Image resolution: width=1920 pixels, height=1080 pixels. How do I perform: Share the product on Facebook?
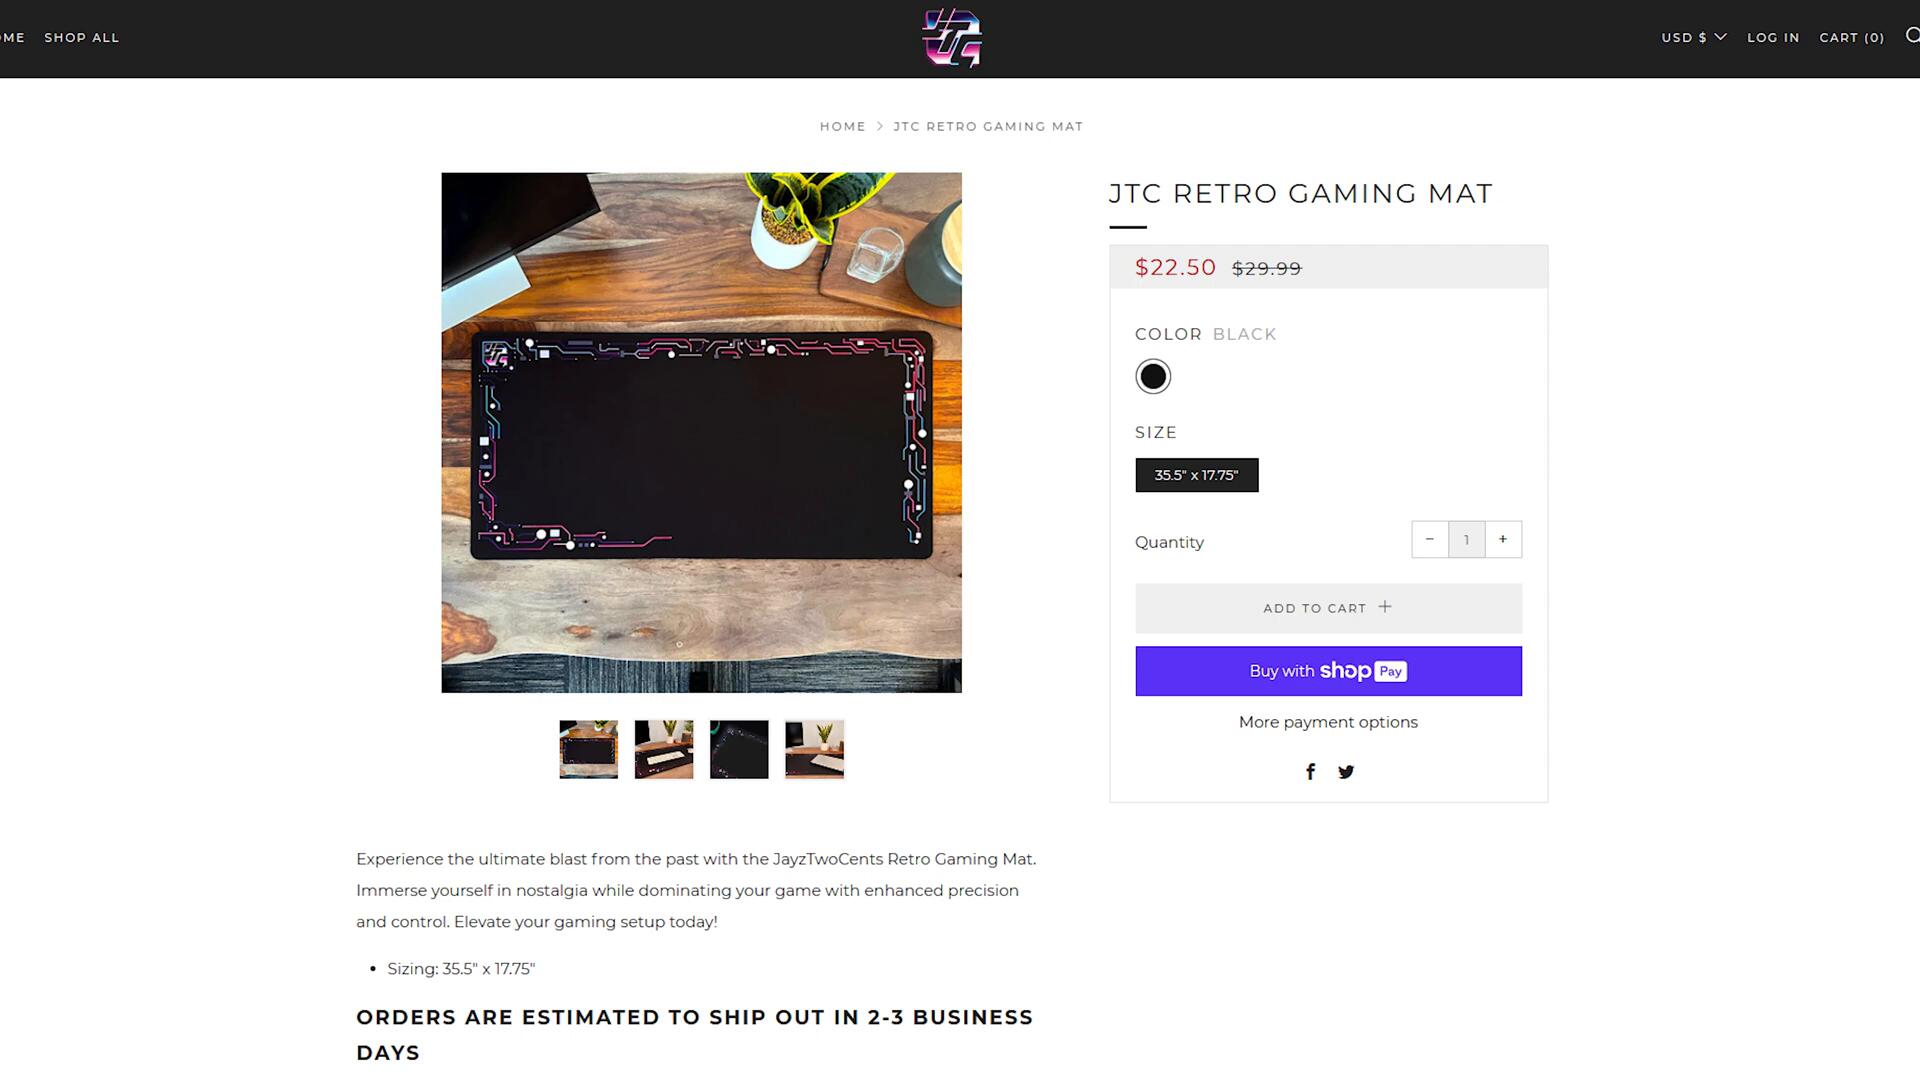[x=1310, y=771]
